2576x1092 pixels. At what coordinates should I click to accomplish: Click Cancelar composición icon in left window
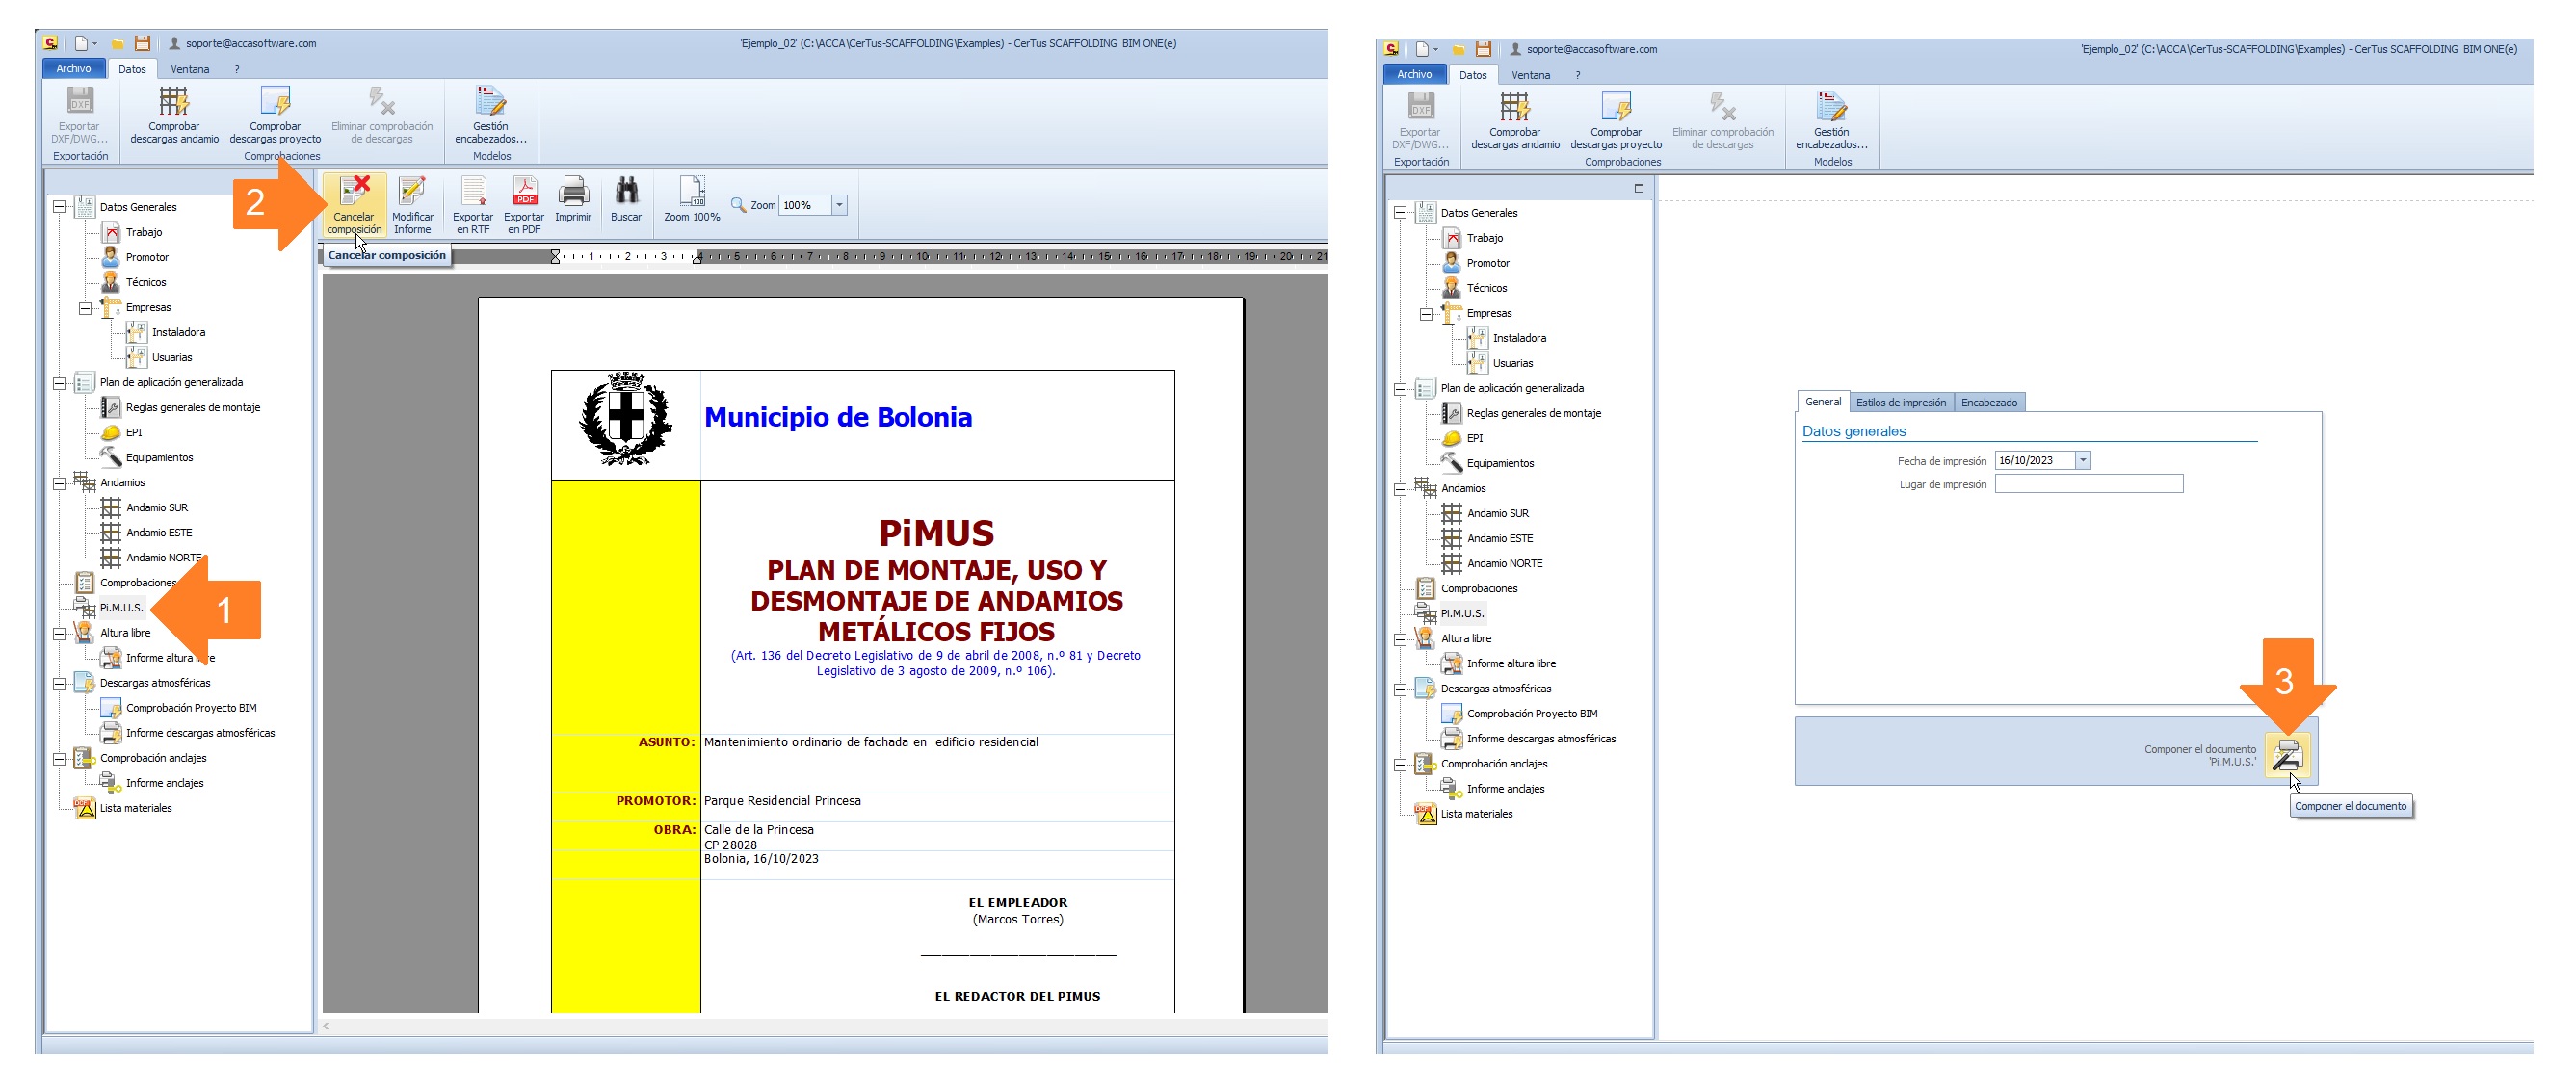354,205
